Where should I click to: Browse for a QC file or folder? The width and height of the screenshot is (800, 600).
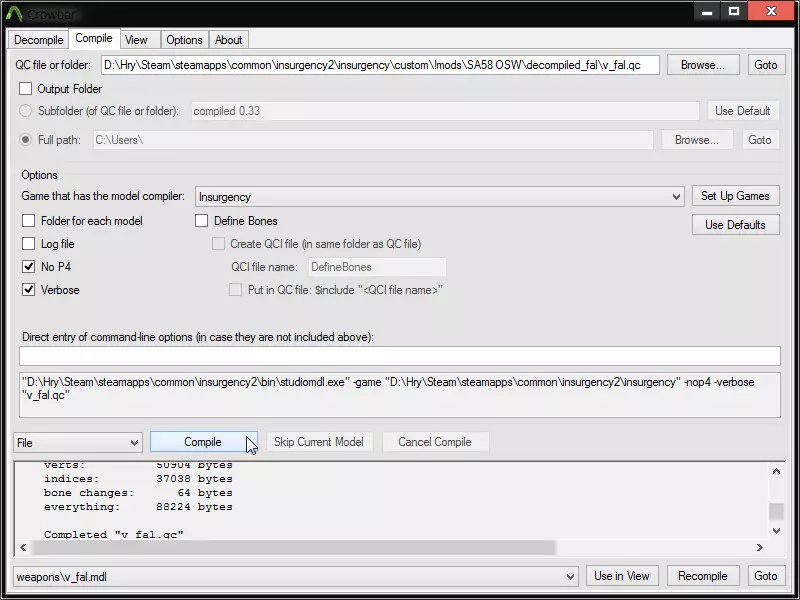[x=703, y=65]
